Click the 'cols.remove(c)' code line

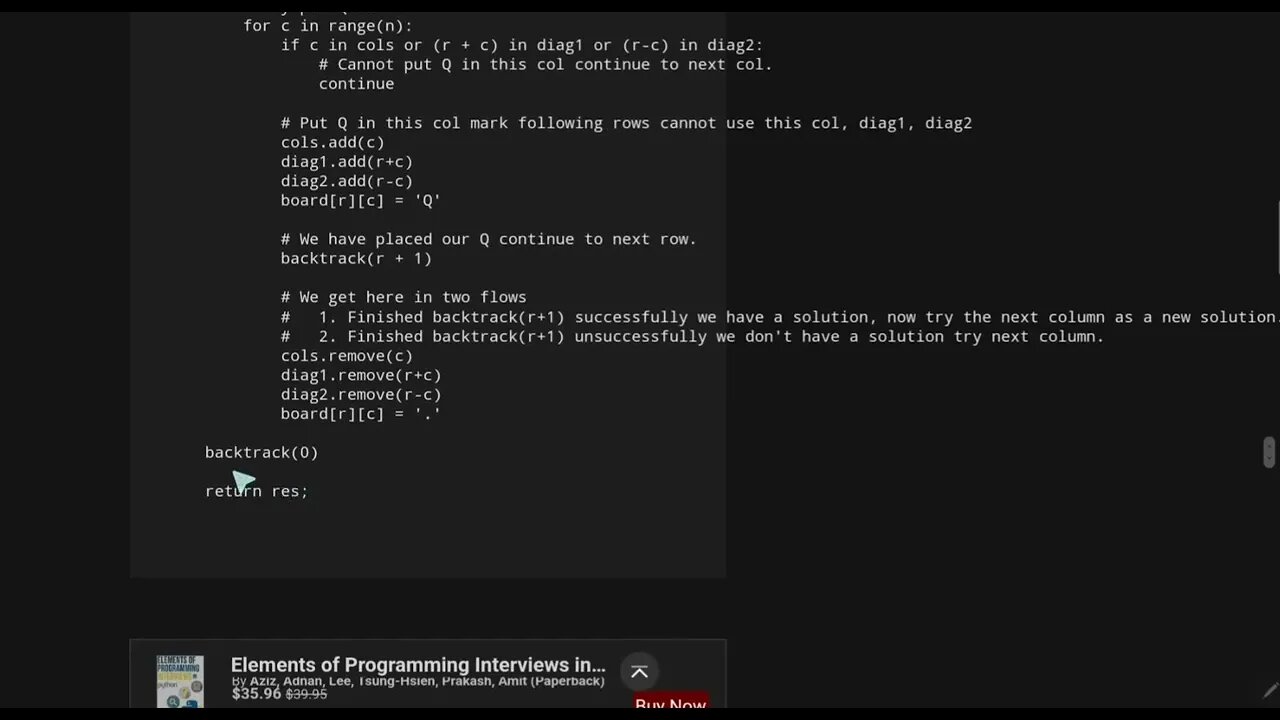click(347, 355)
